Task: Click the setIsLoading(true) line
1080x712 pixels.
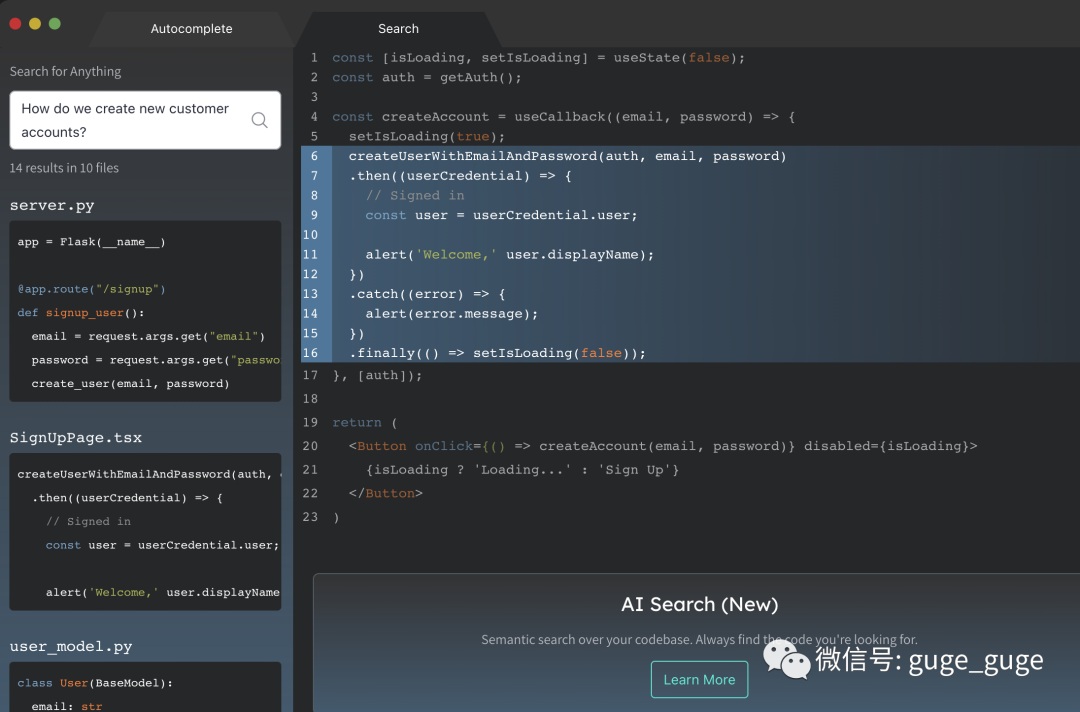Action: [426, 136]
